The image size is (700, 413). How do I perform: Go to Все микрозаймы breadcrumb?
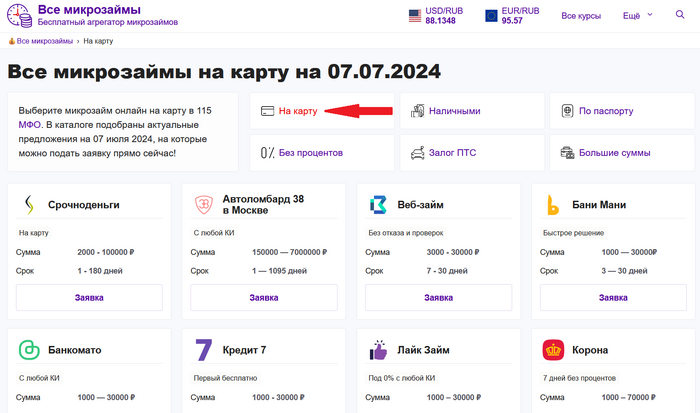pos(45,41)
